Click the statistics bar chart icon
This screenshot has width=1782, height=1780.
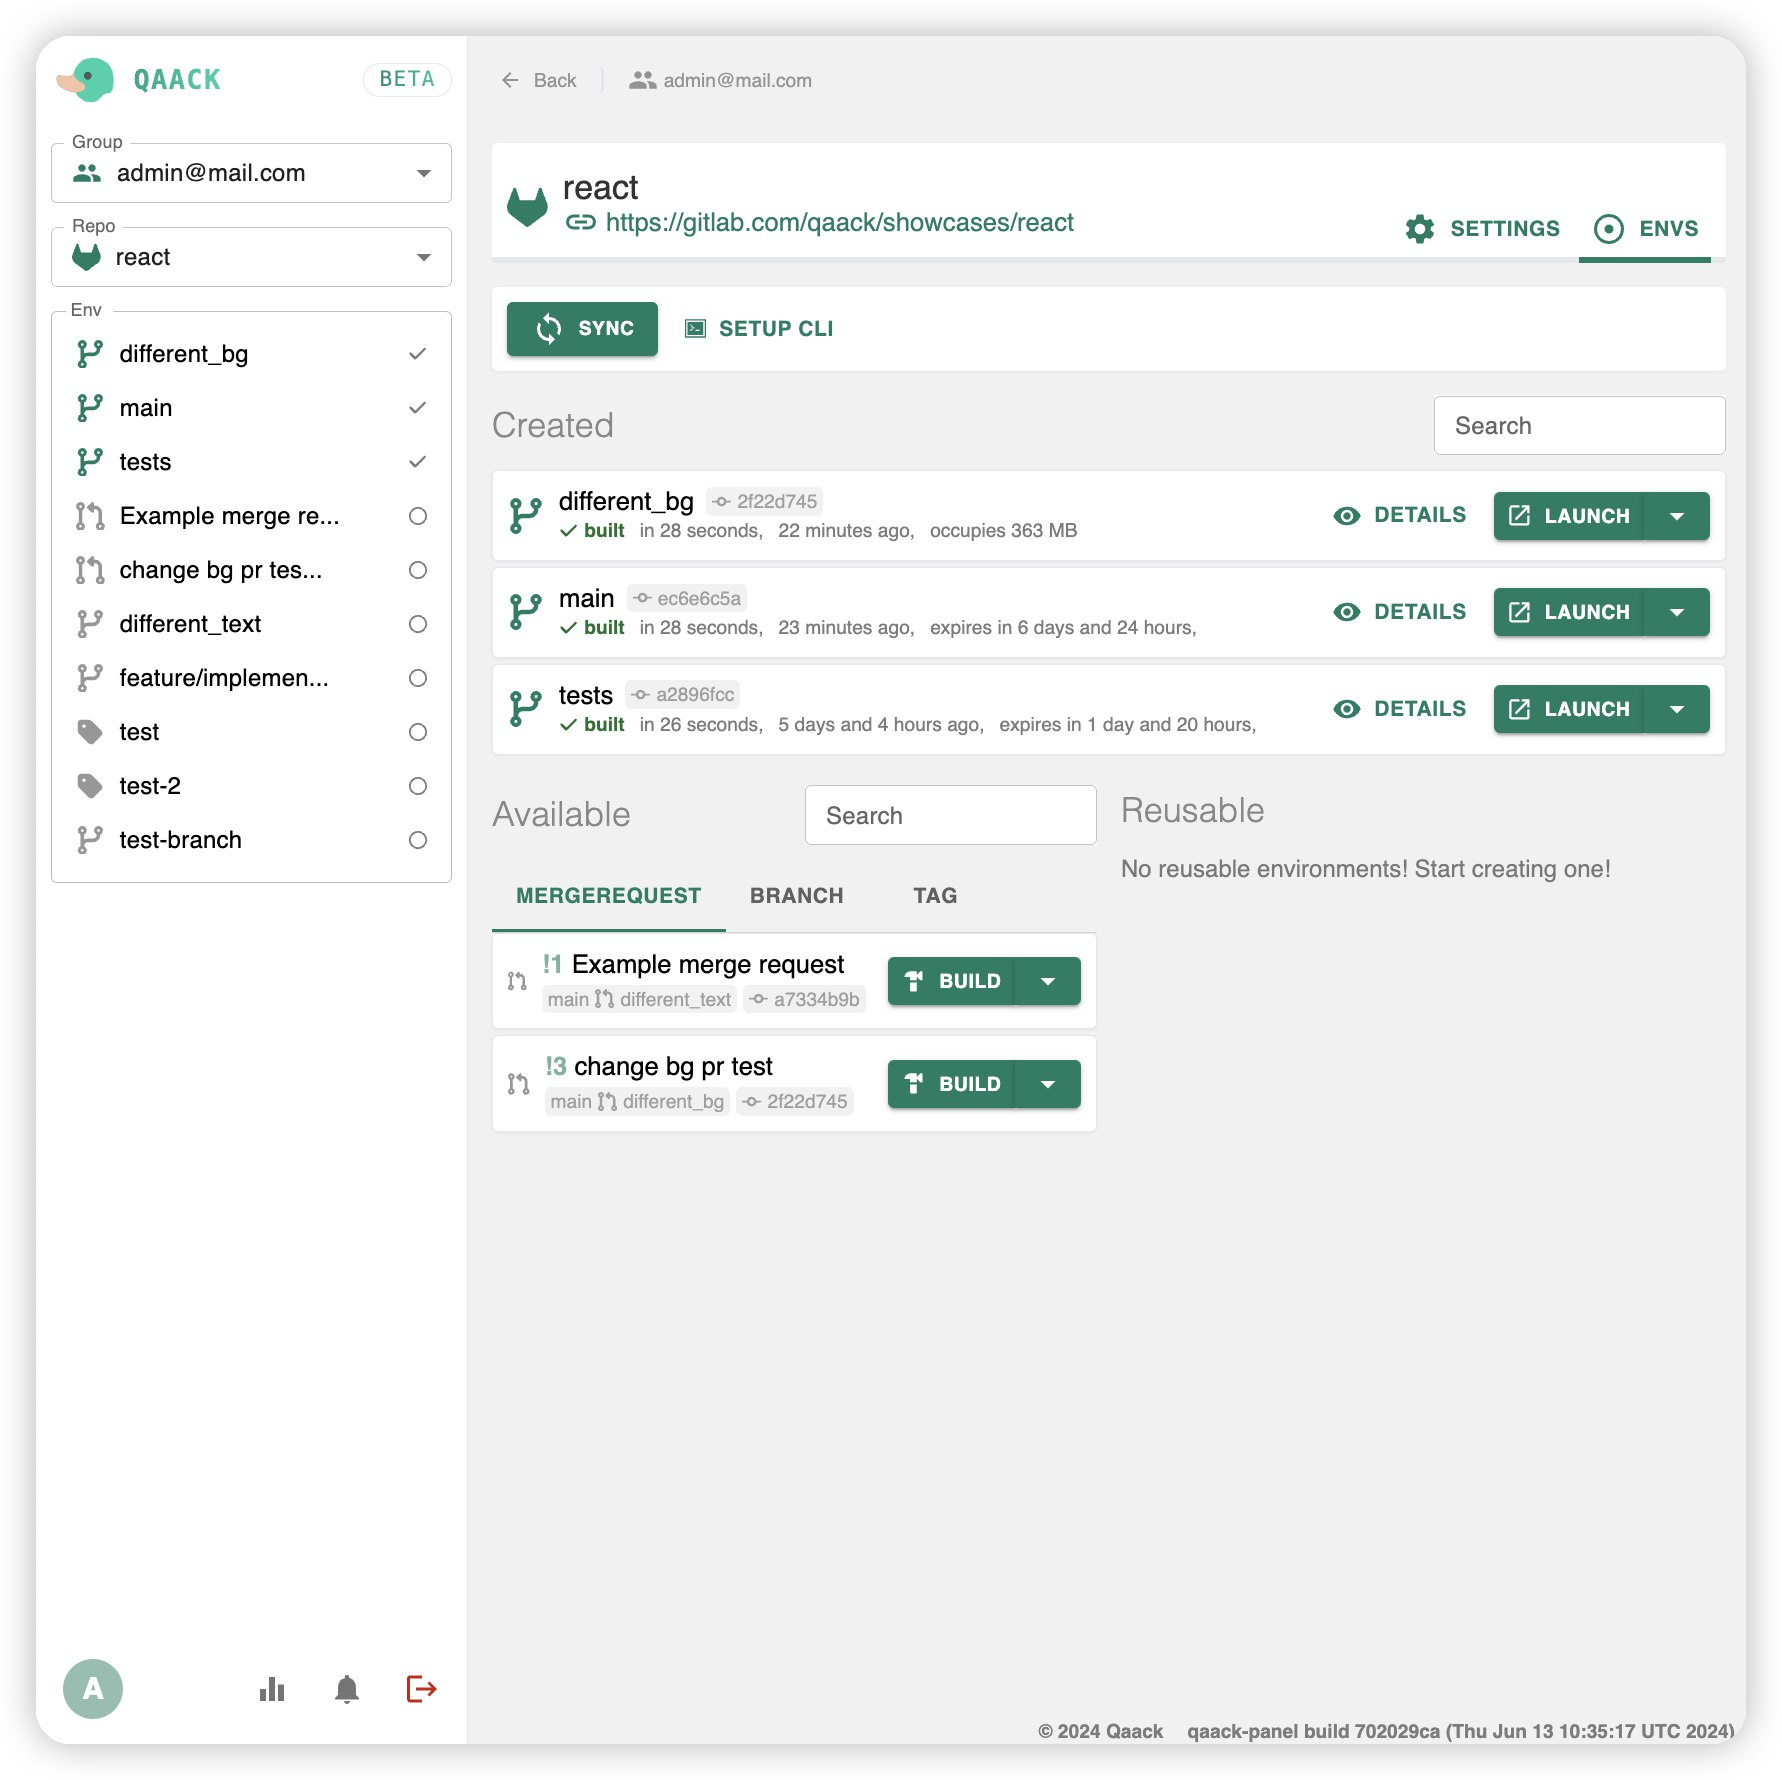272,1689
